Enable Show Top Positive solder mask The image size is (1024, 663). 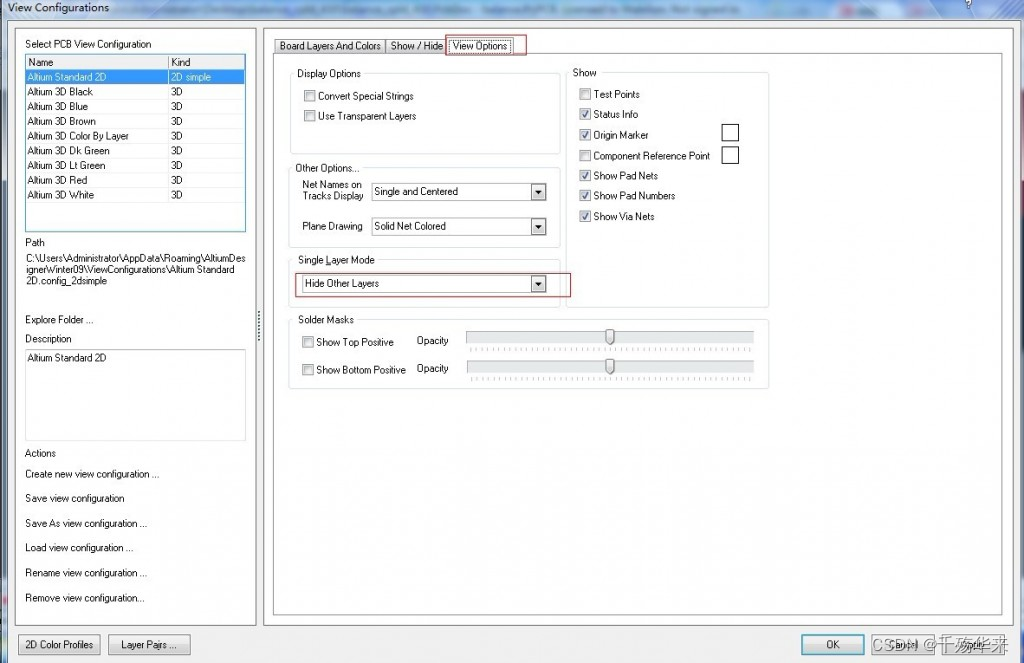point(308,342)
